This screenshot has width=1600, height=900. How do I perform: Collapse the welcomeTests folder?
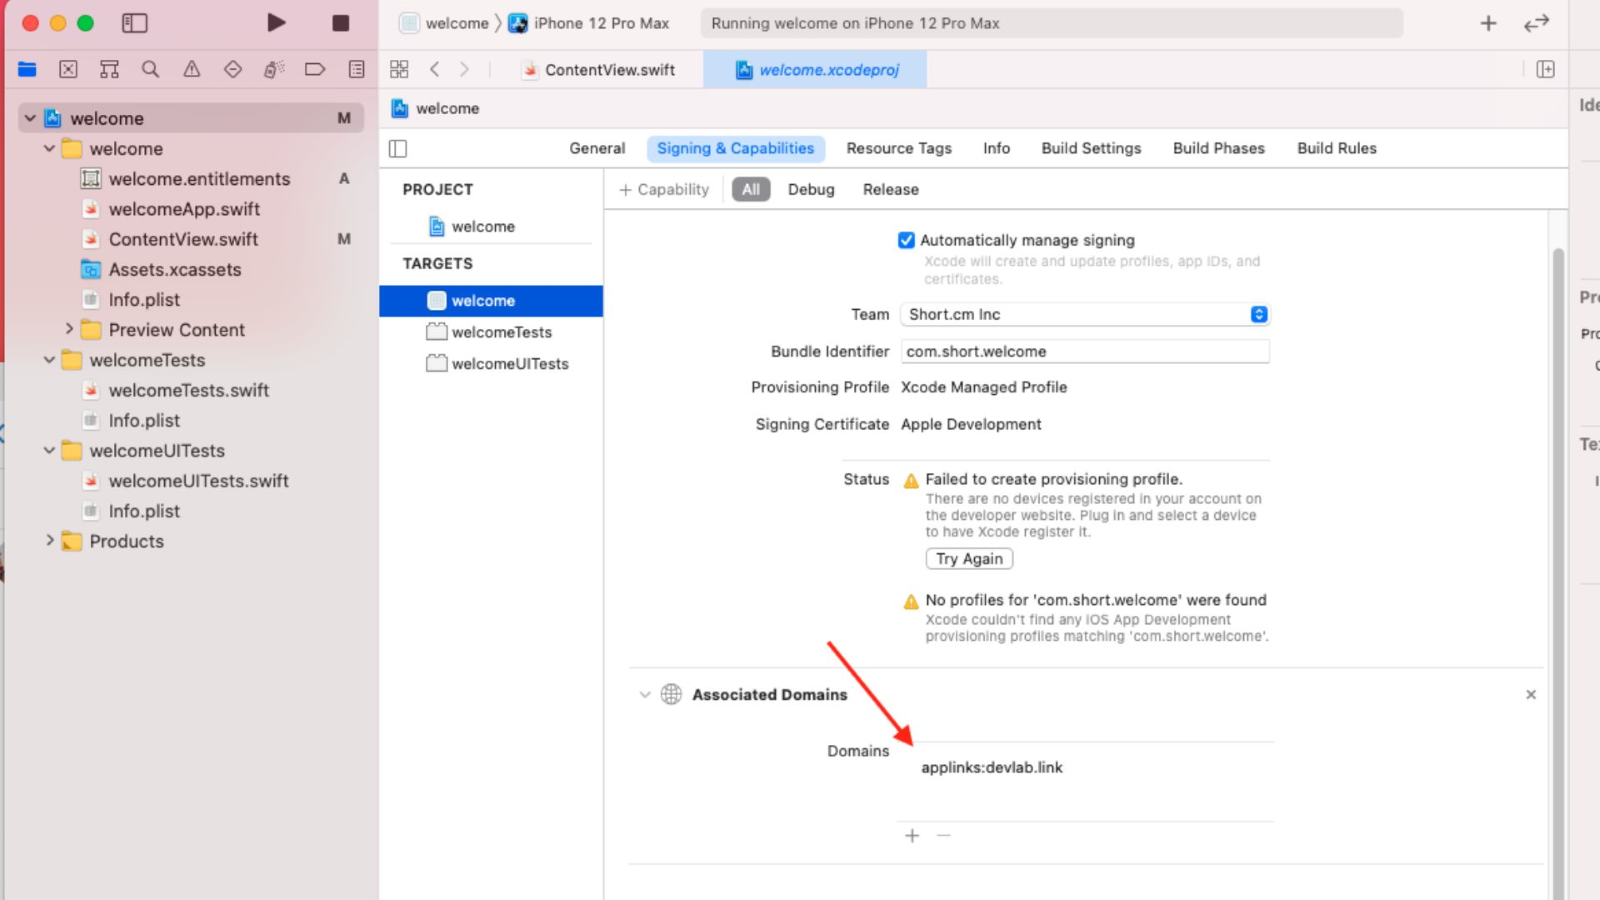(x=49, y=359)
